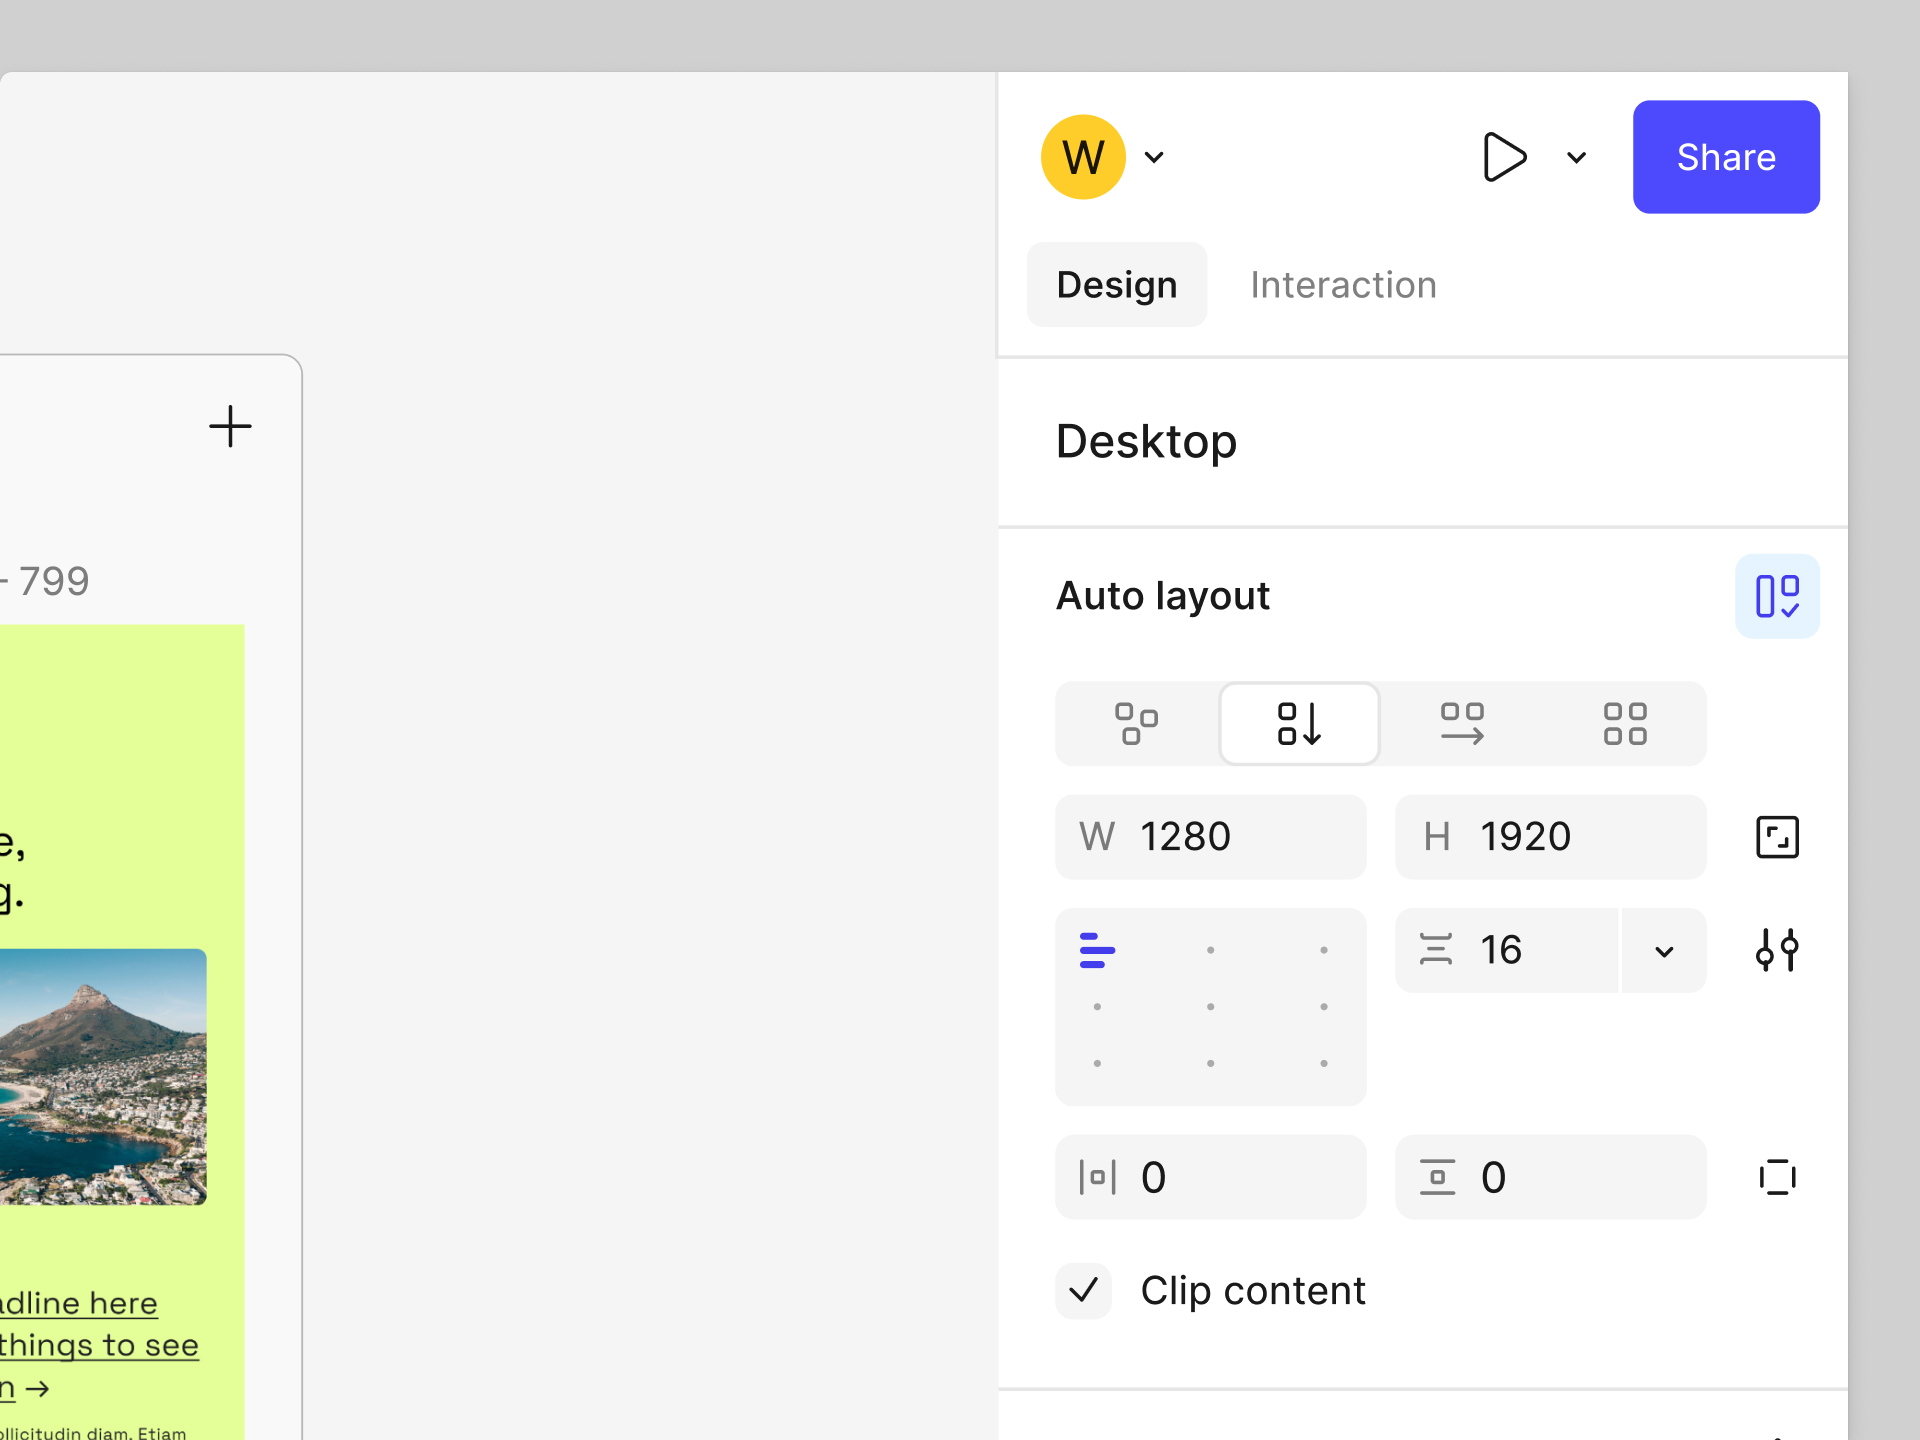The width and height of the screenshot is (1920, 1440).
Task: Switch to the Interaction tab
Action: 1342,284
